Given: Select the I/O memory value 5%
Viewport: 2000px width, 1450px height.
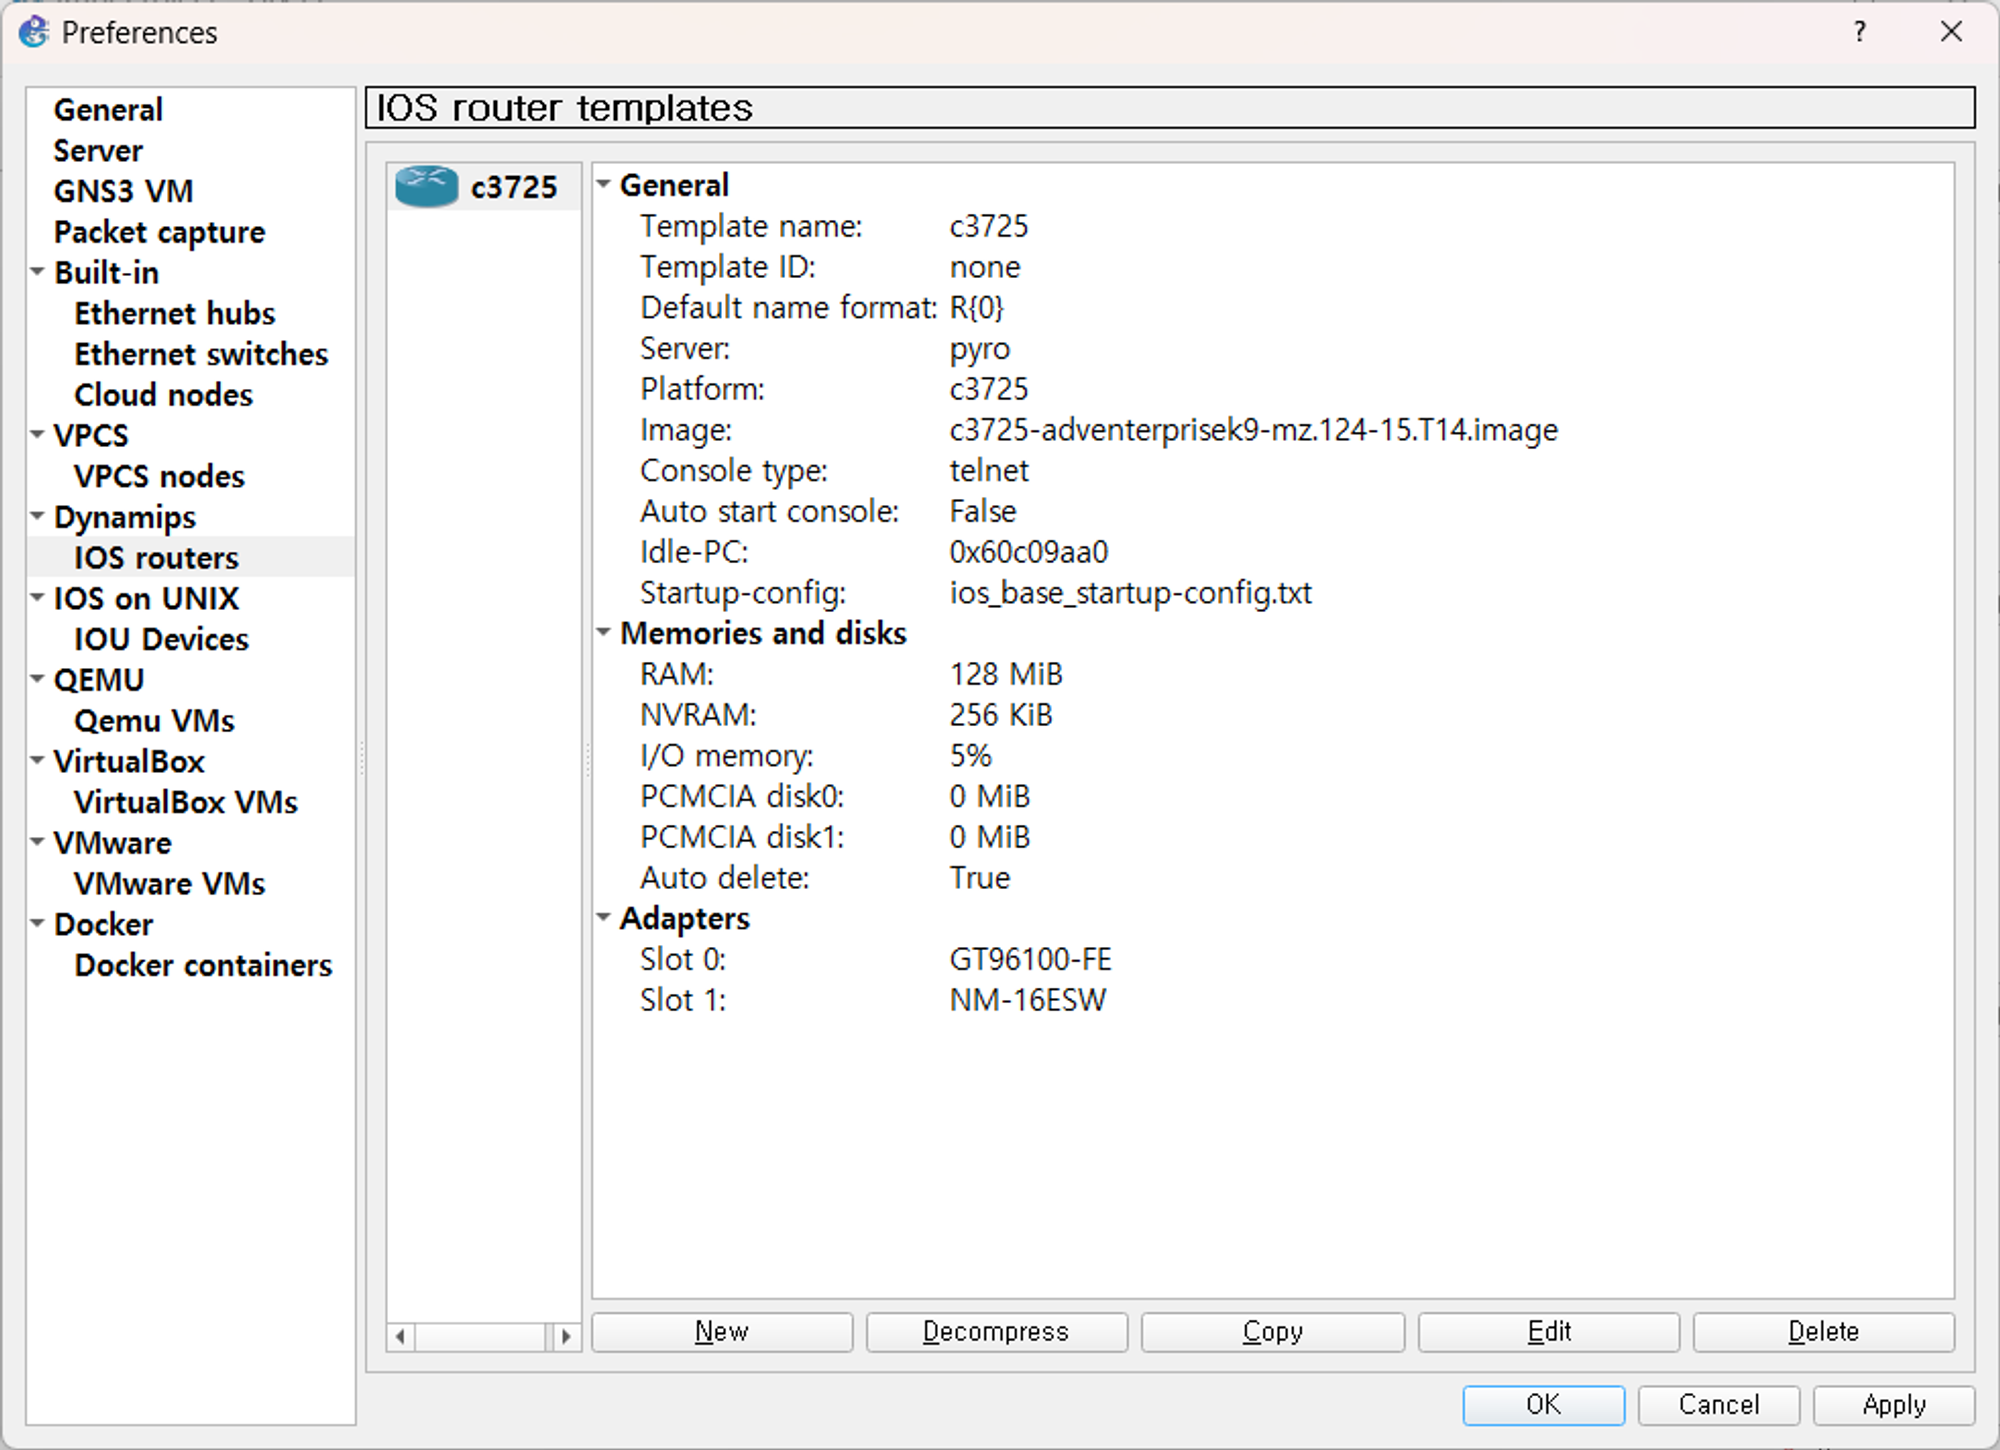Looking at the screenshot, I should (x=970, y=756).
